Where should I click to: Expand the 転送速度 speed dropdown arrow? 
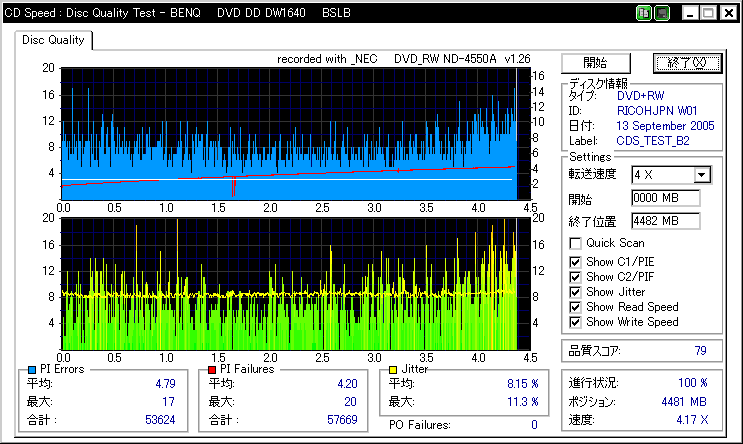702,175
